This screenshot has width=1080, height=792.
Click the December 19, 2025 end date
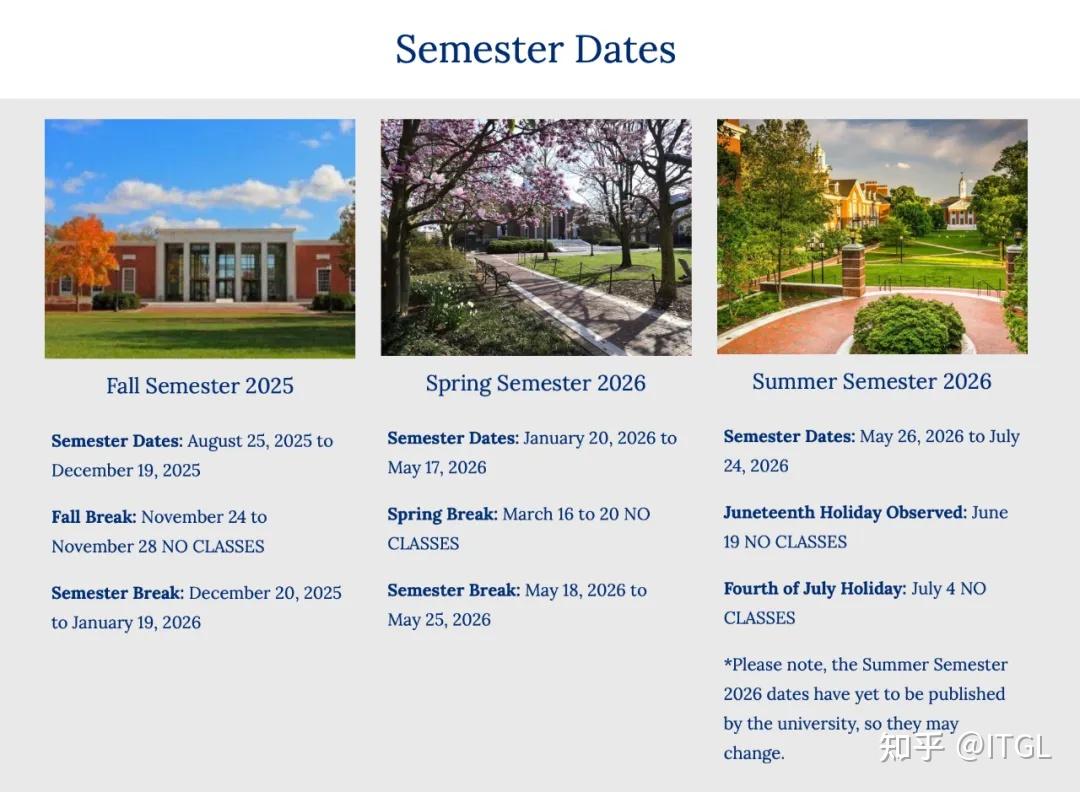click(126, 470)
